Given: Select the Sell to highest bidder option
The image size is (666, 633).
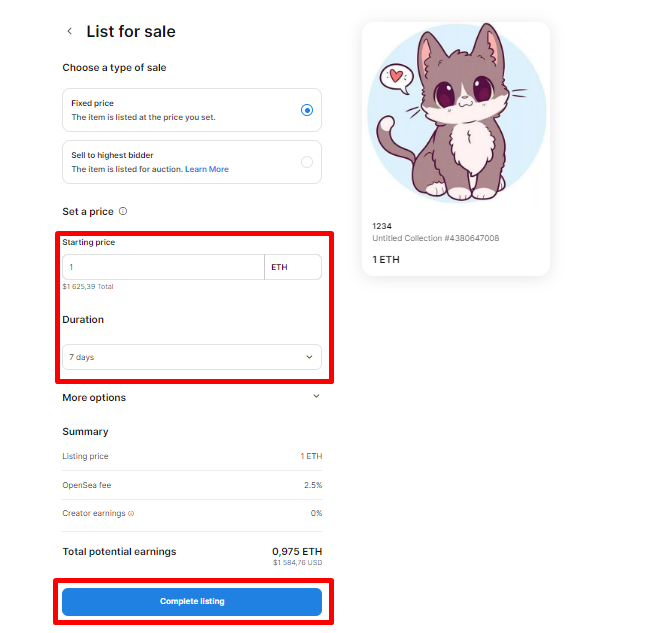Looking at the screenshot, I should 307,162.
